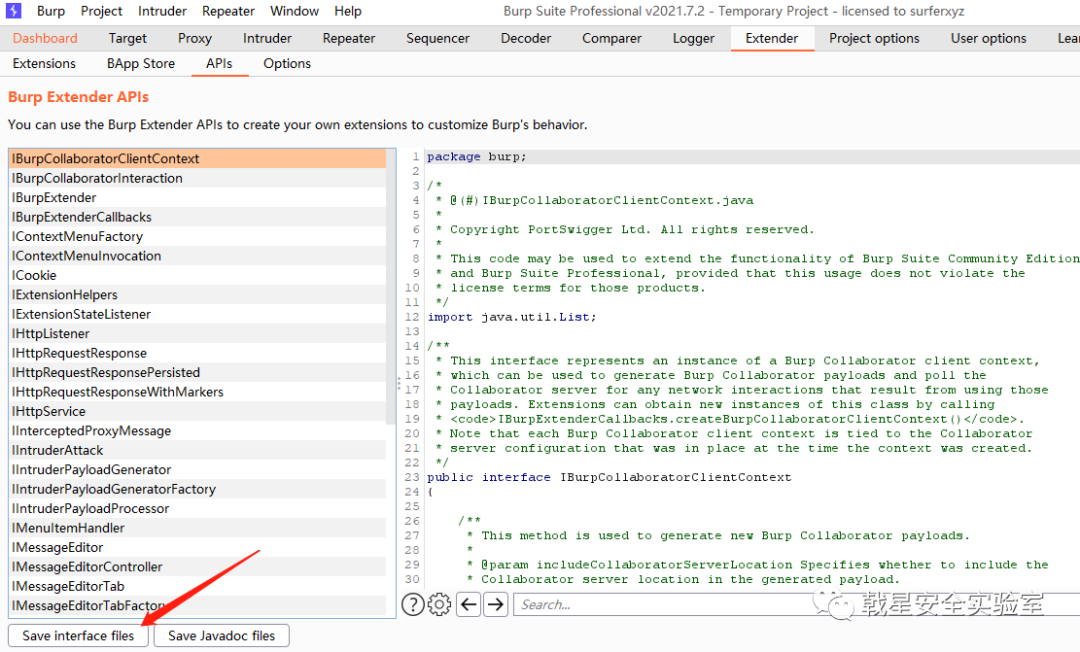Select IExtensionHelpers in list
1080x652 pixels.
pyautogui.click(x=197, y=295)
